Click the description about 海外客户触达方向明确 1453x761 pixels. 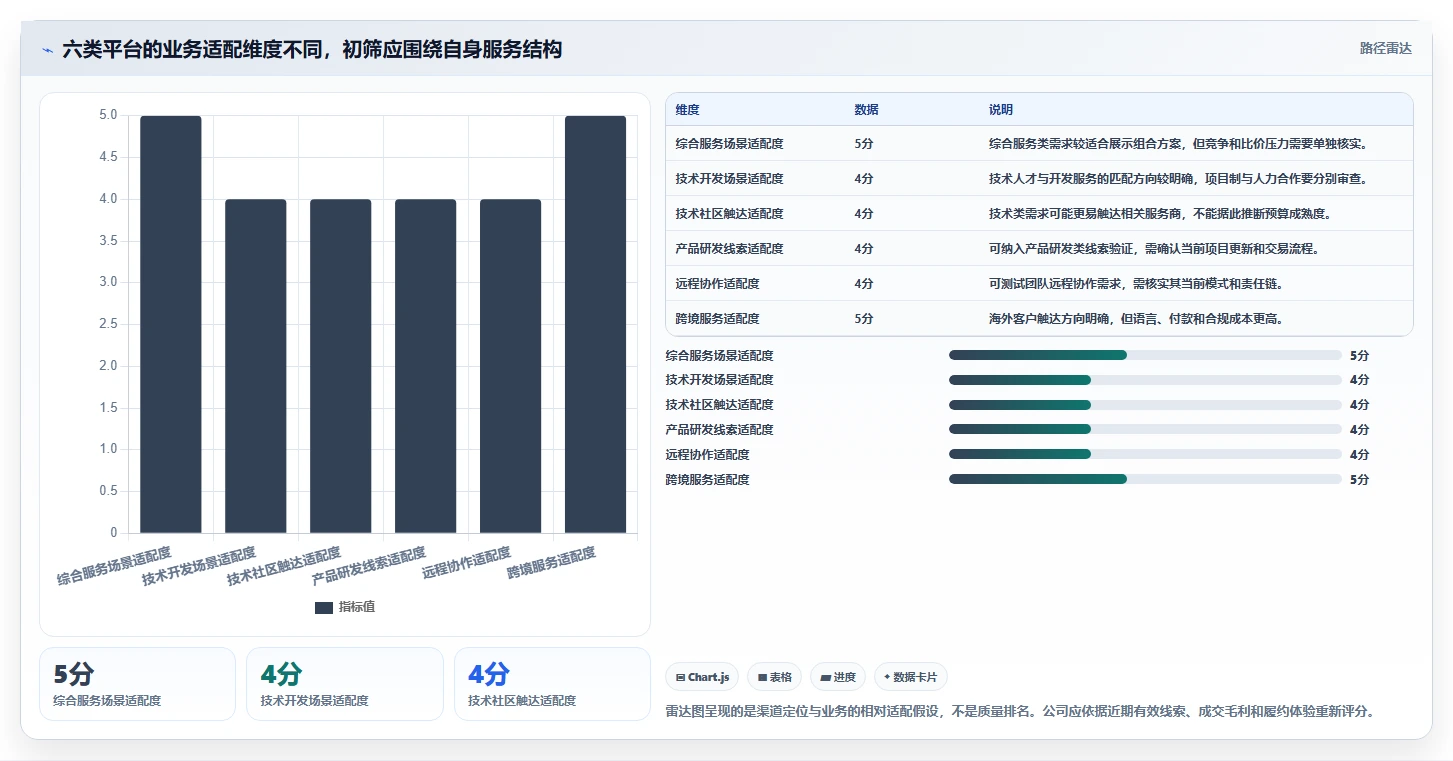1136,319
